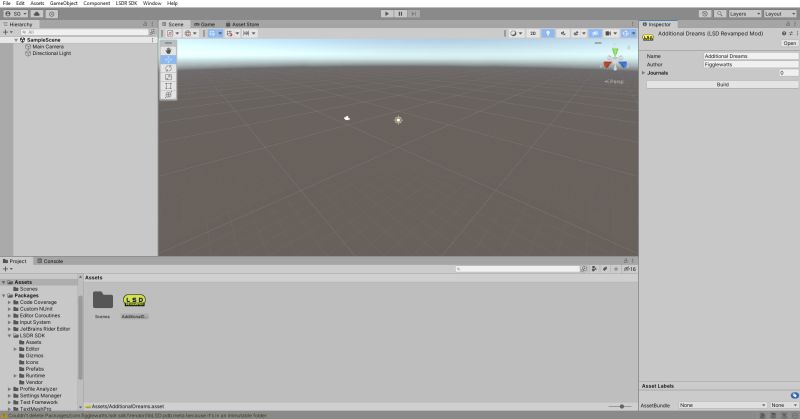Open the Layout dropdown
The image size is (800, 419).
(780, 14)
